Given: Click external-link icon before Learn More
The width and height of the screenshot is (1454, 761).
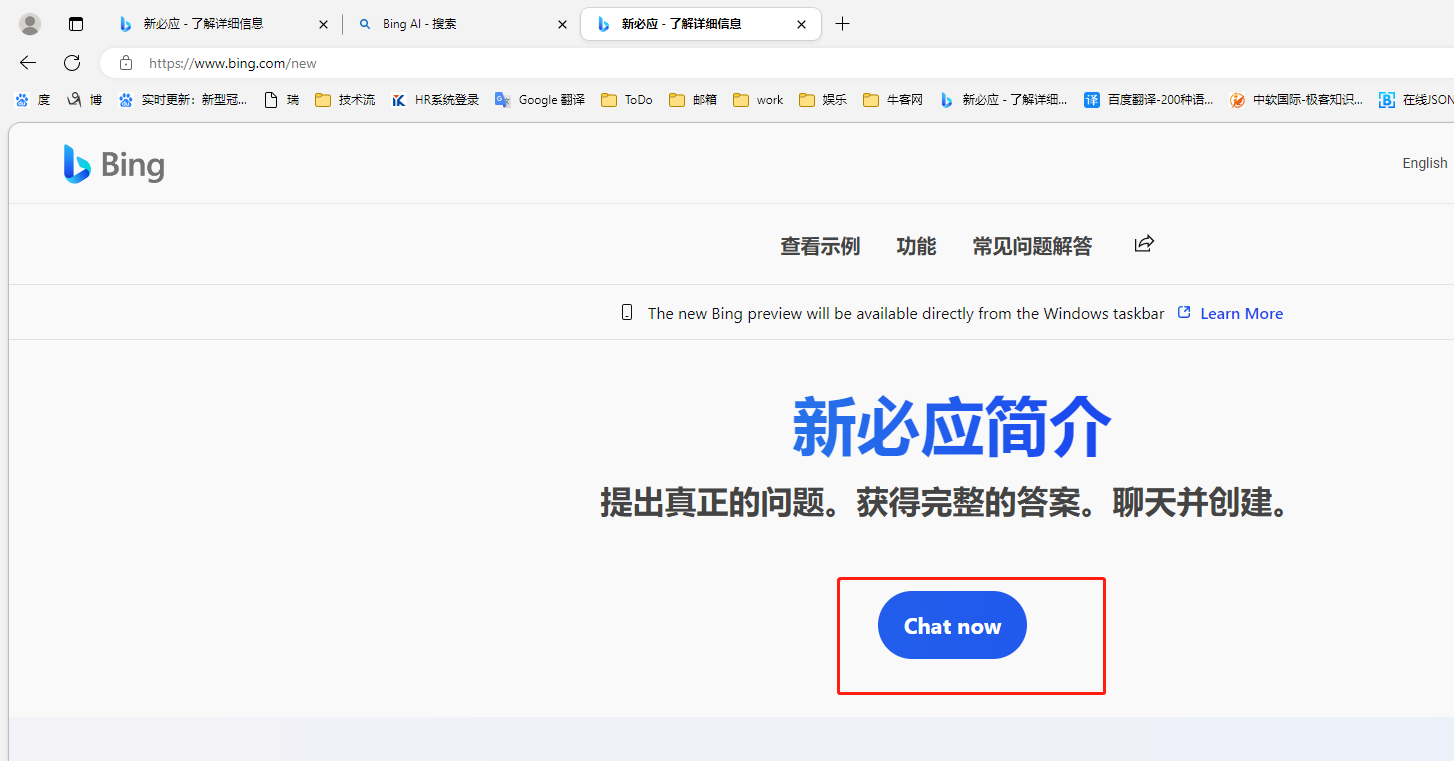Looking at the screenshot, I should point(1184,313).
